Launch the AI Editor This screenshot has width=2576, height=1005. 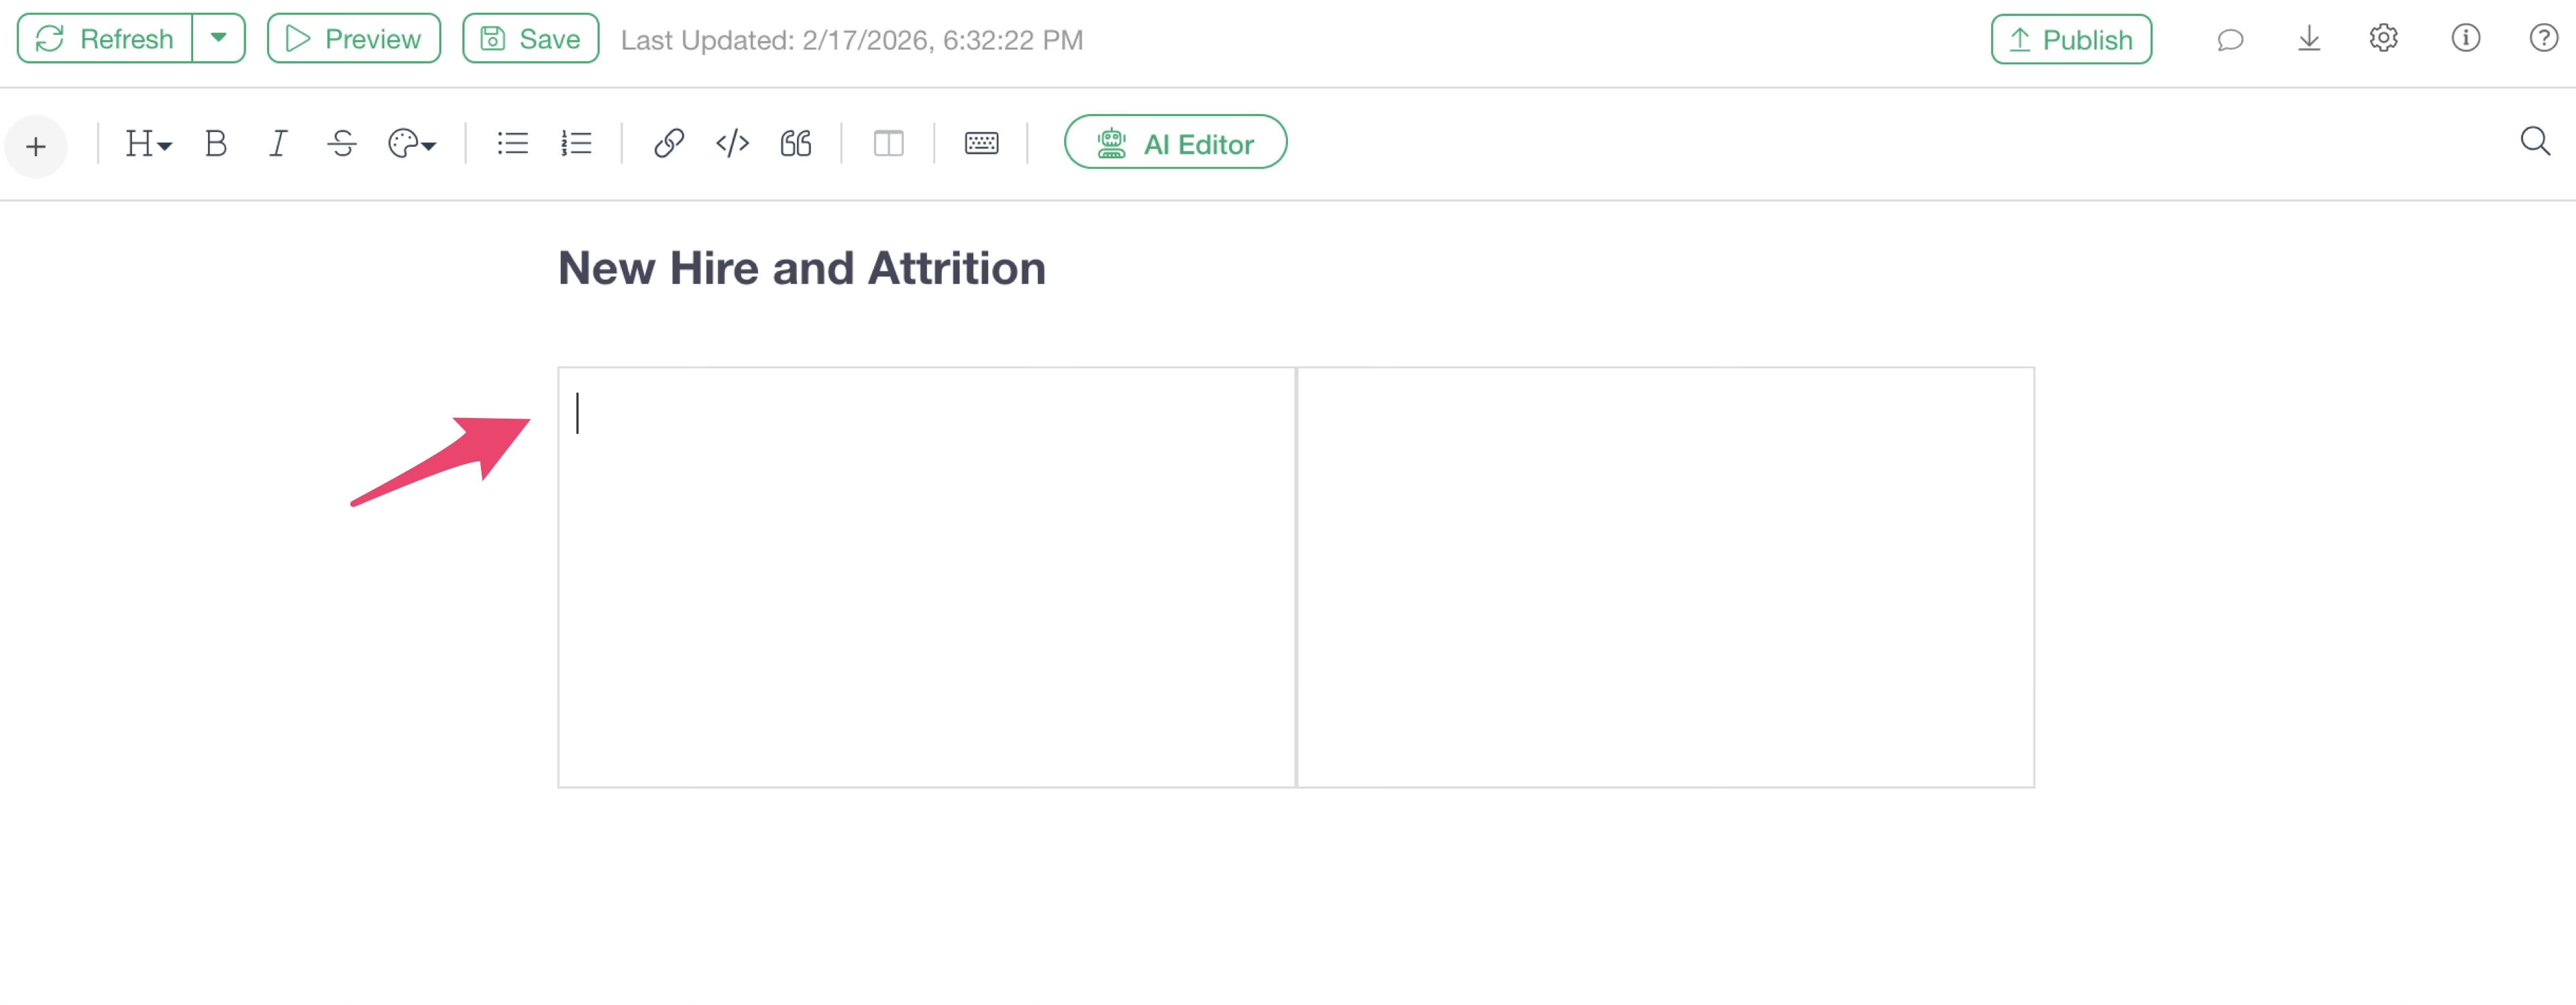click(x=1175, y=143)
